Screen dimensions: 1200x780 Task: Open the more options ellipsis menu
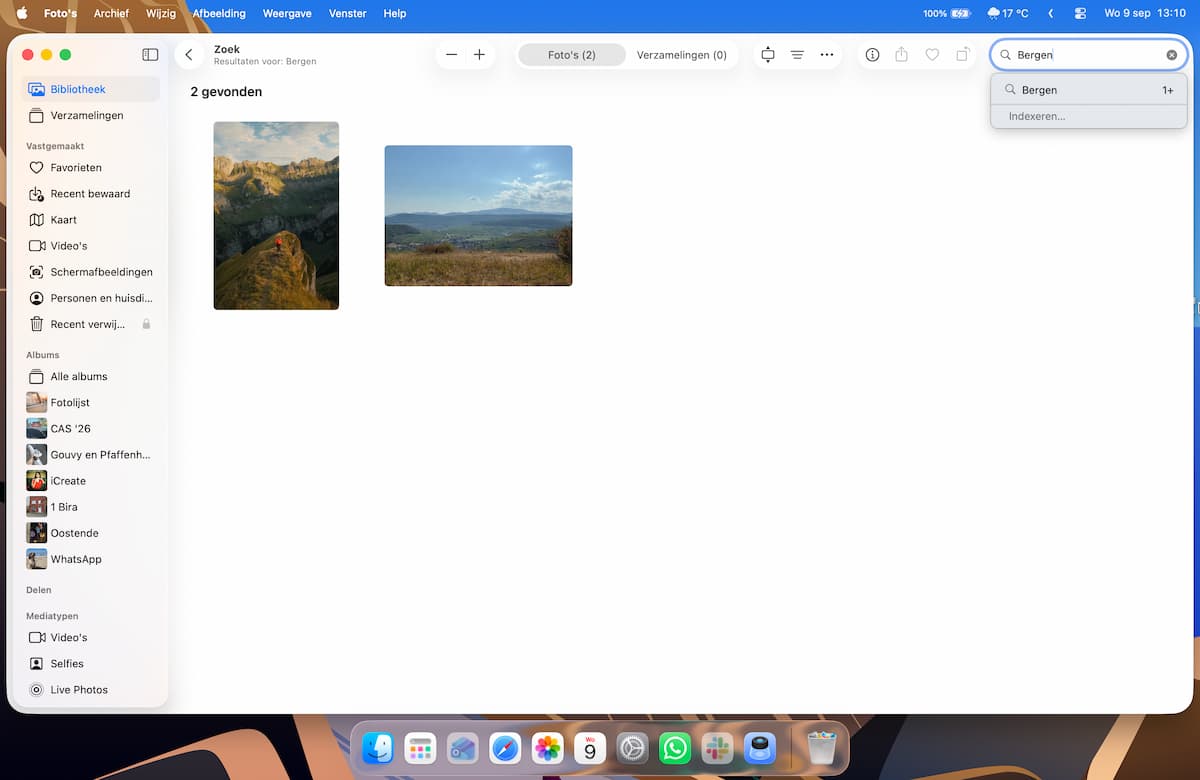coord(827,55)
